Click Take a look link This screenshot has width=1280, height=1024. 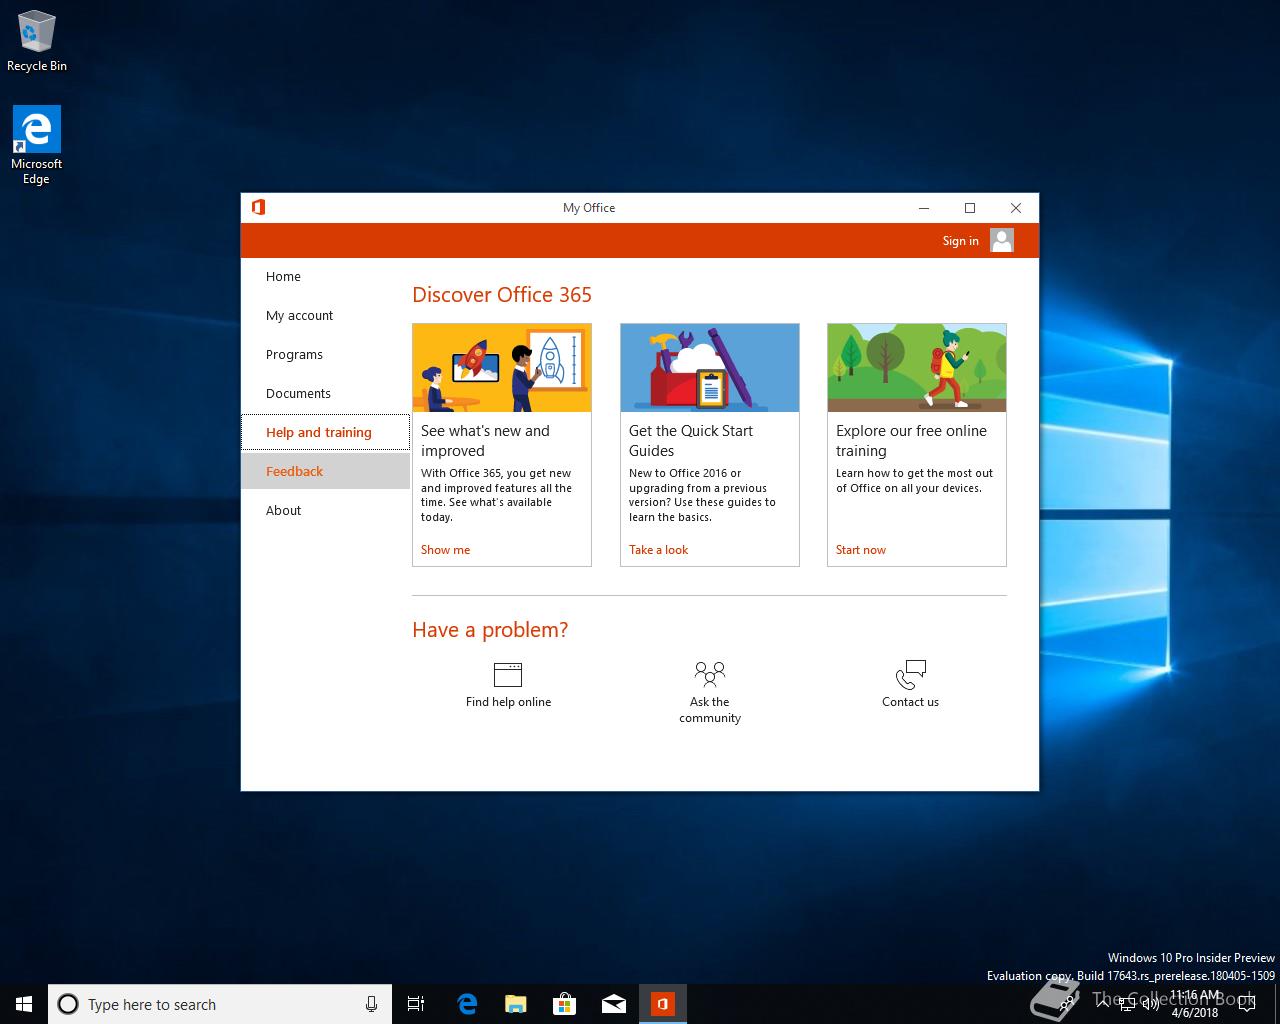(658, 550)
